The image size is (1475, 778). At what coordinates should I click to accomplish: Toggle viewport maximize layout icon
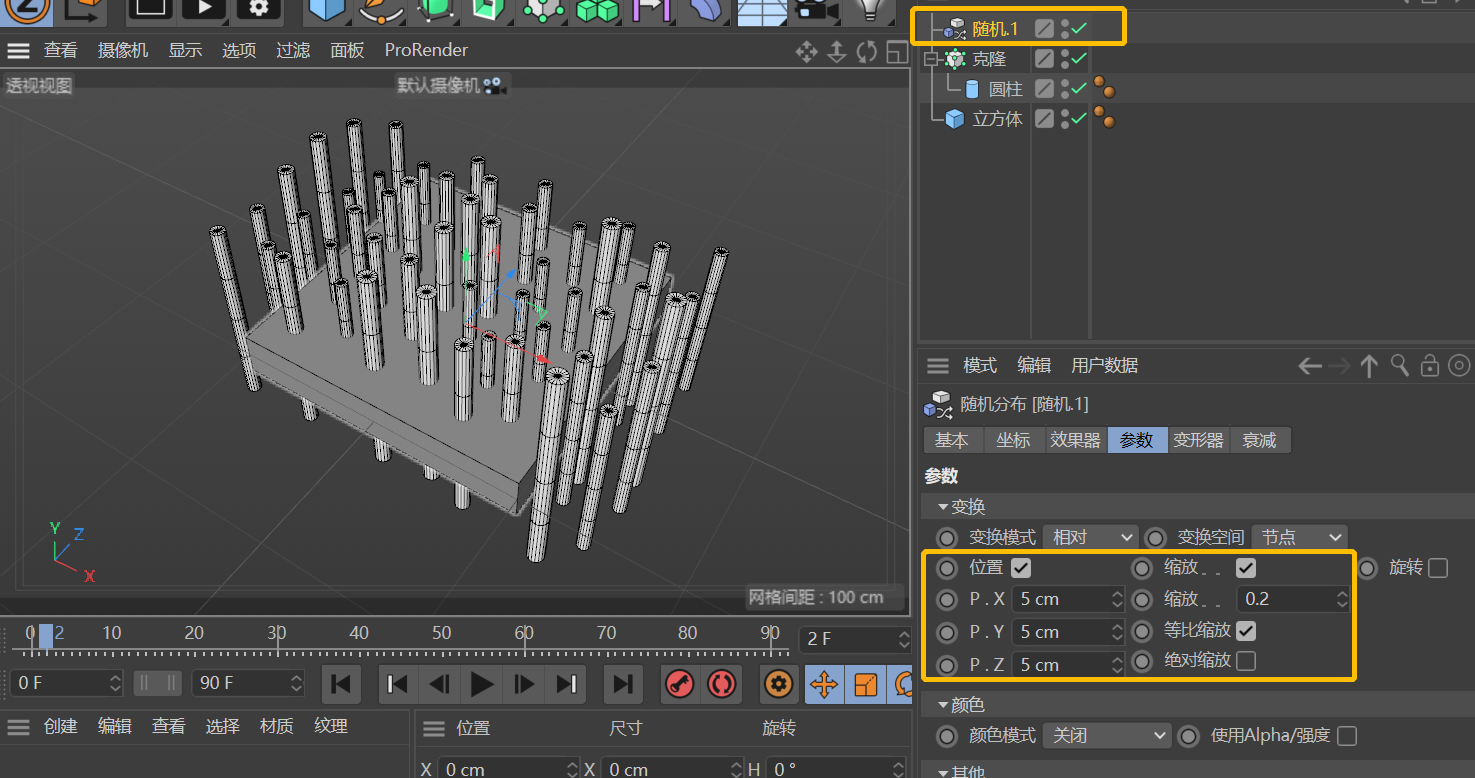click(x=897, y=52)
